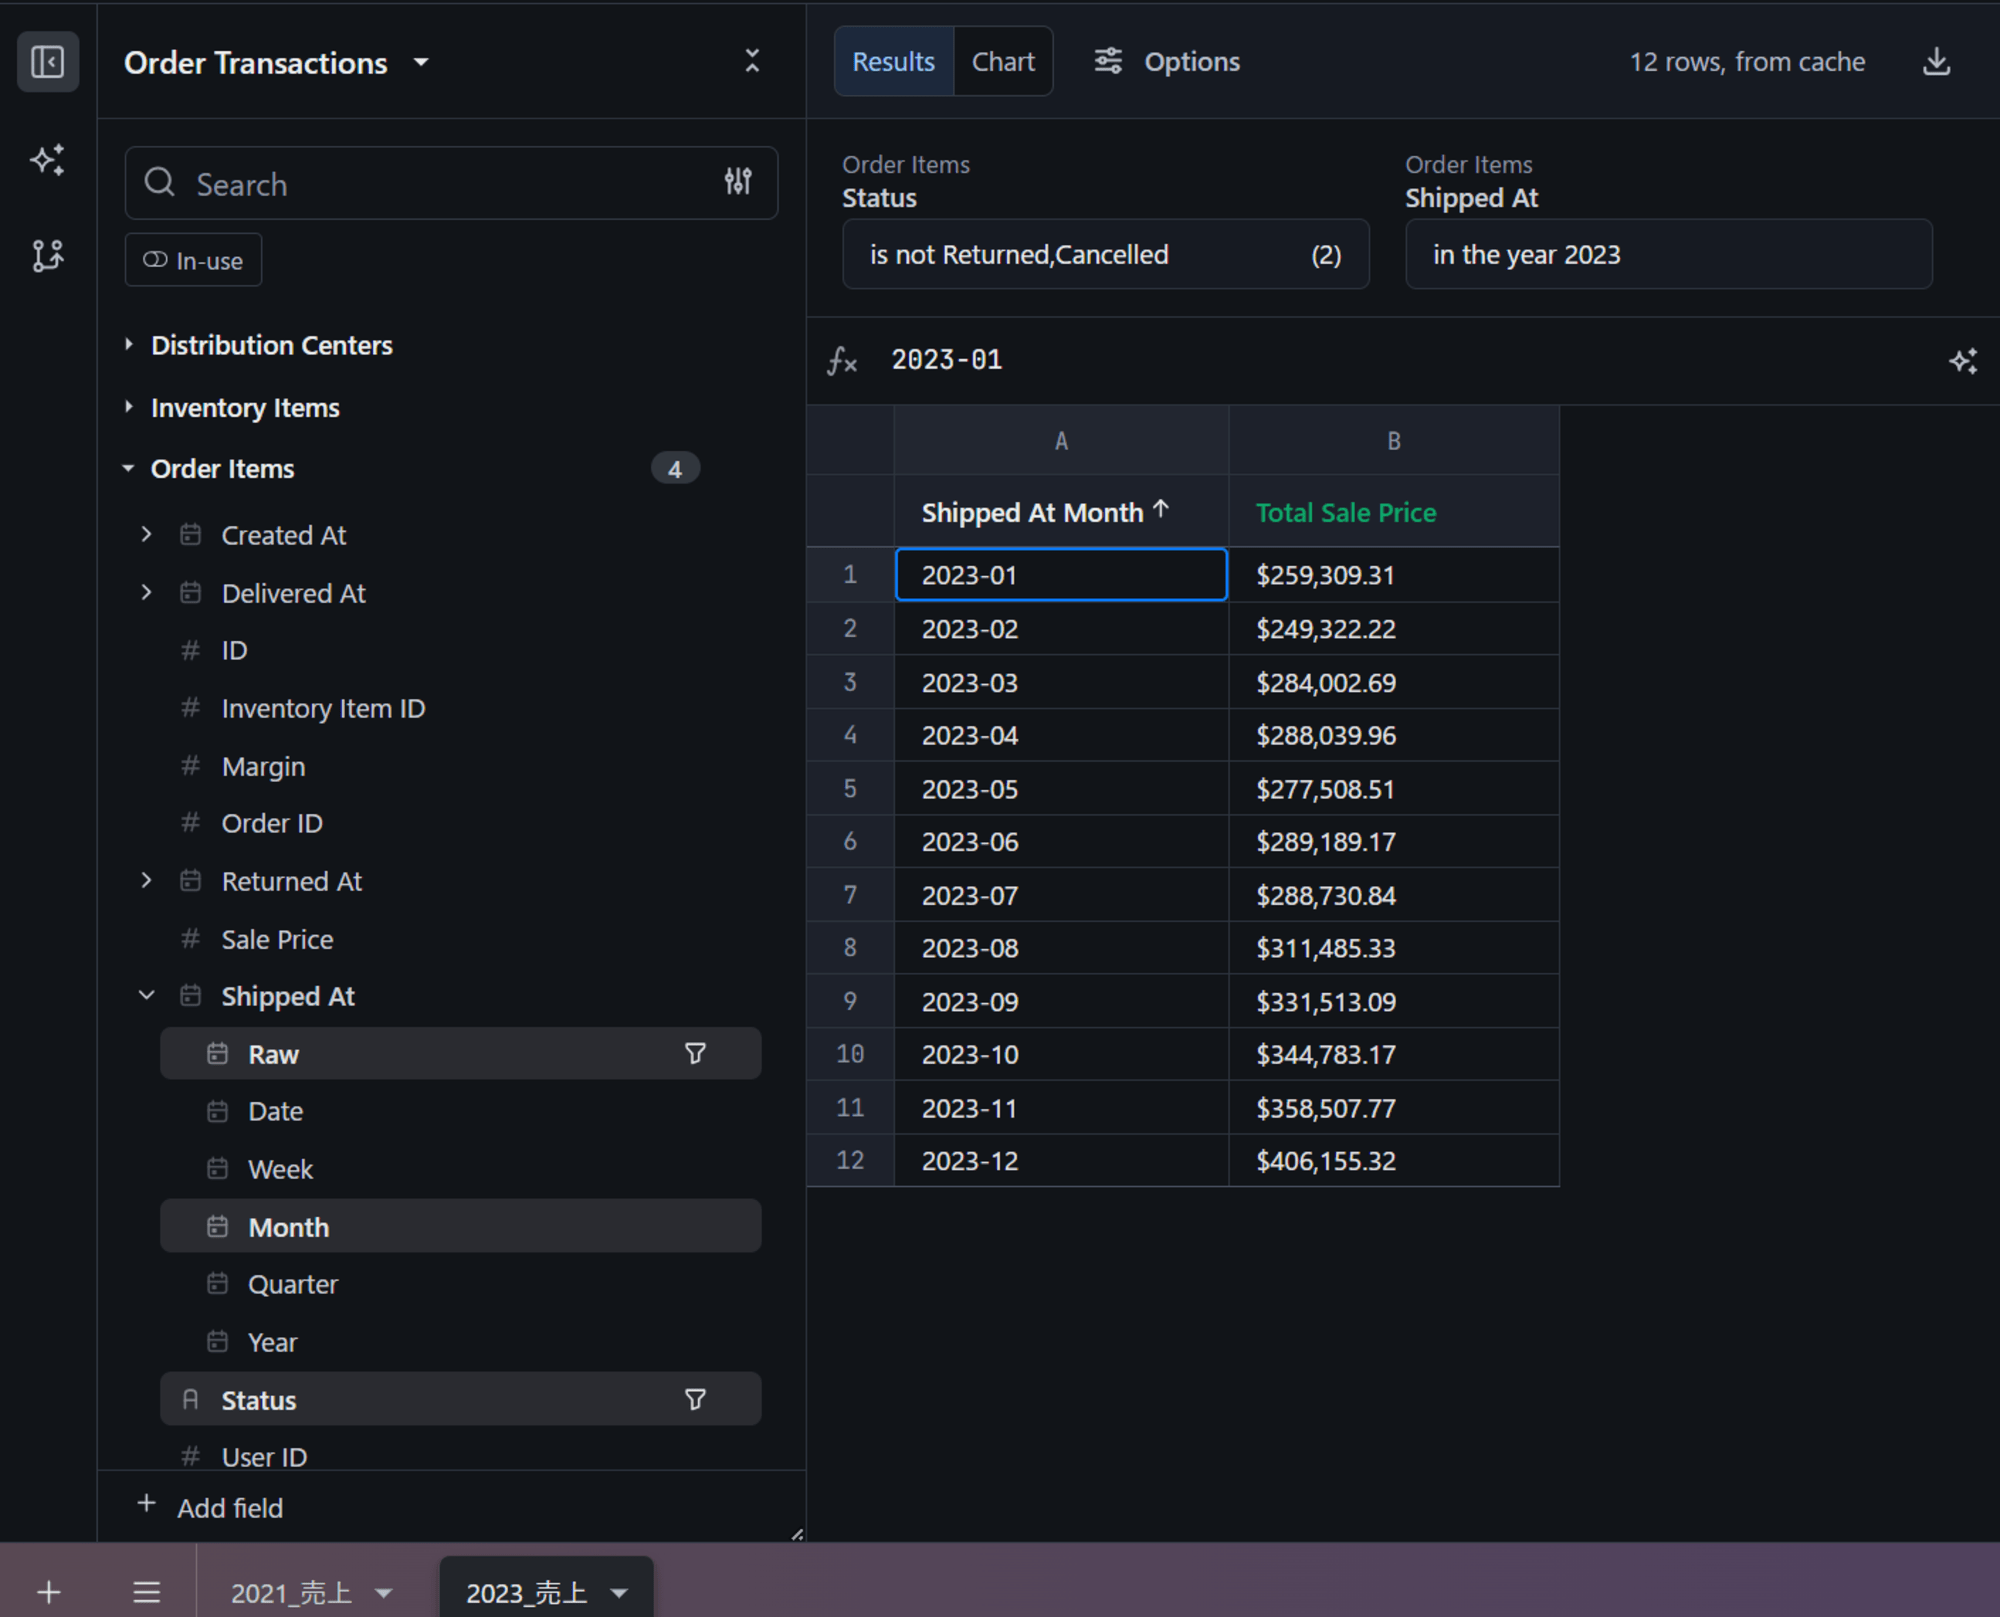Select the Shipped At Quarter field
This screenshot has width=2000, height=1617.
292,1284
